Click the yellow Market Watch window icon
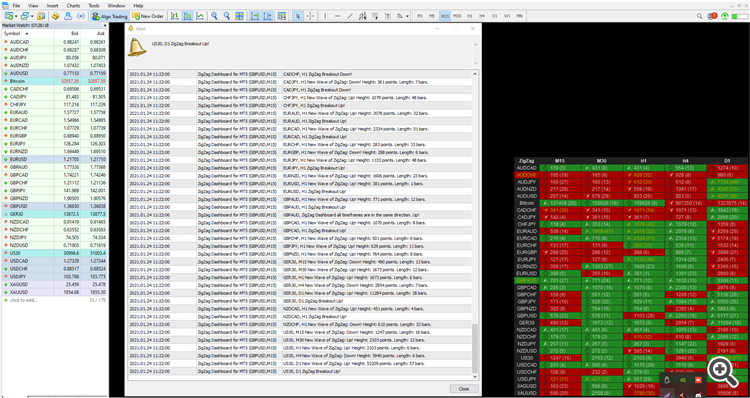 point(41,16)
